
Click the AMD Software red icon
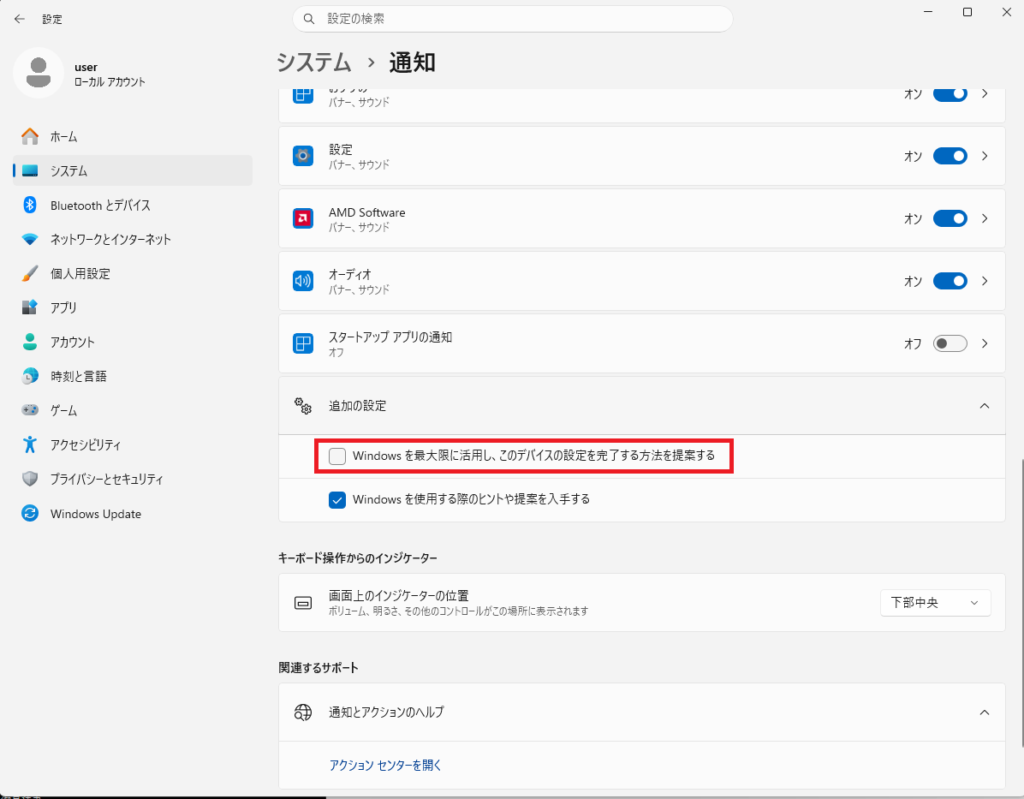coord(303,218)
